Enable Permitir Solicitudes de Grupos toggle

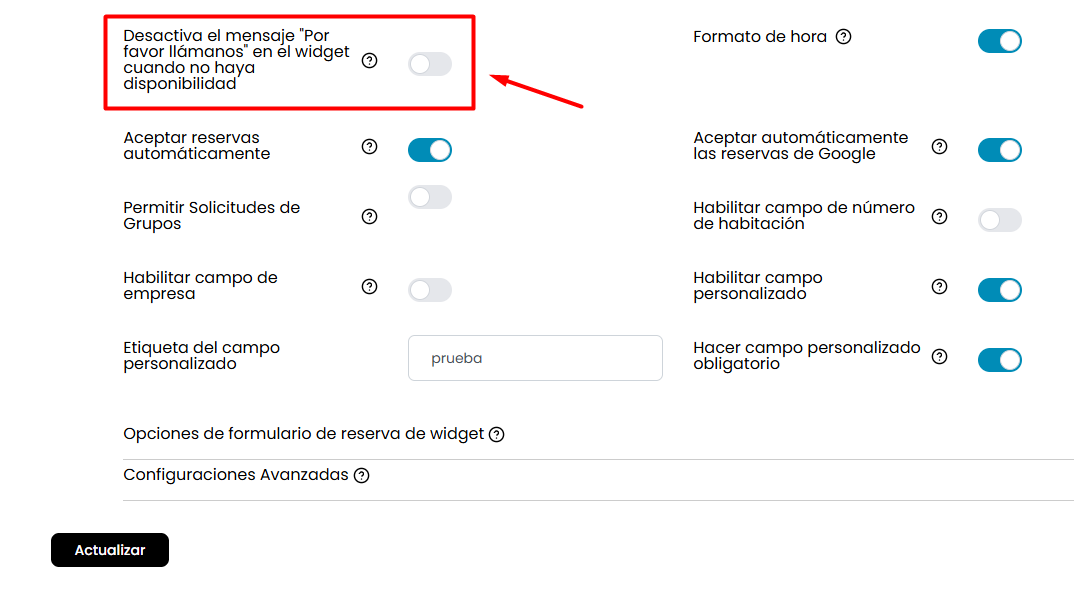point(429,197)
